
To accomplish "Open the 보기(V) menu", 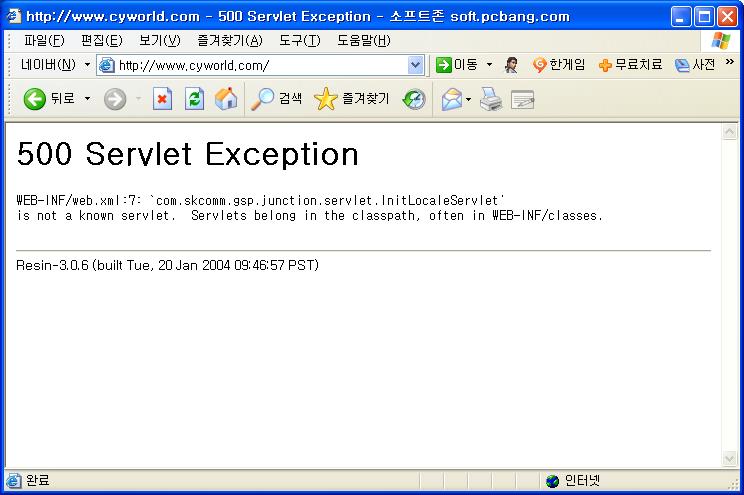I will click(x=160, y=40).
